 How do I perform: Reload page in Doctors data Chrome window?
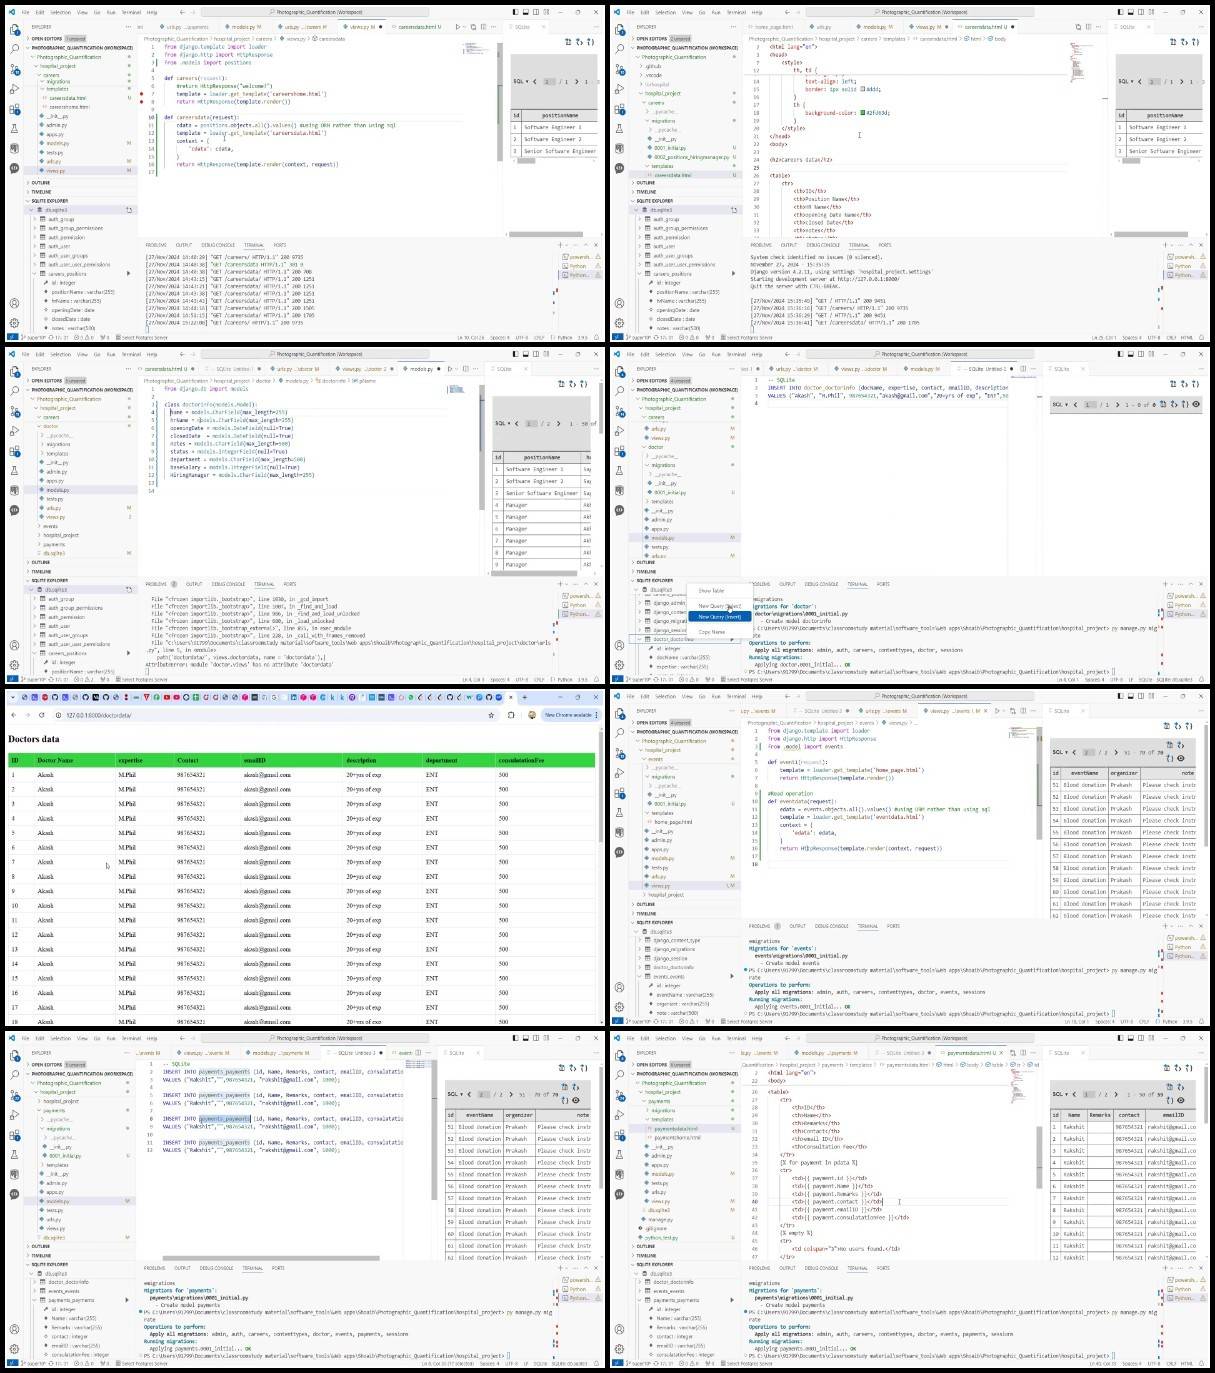coord(42,715)
